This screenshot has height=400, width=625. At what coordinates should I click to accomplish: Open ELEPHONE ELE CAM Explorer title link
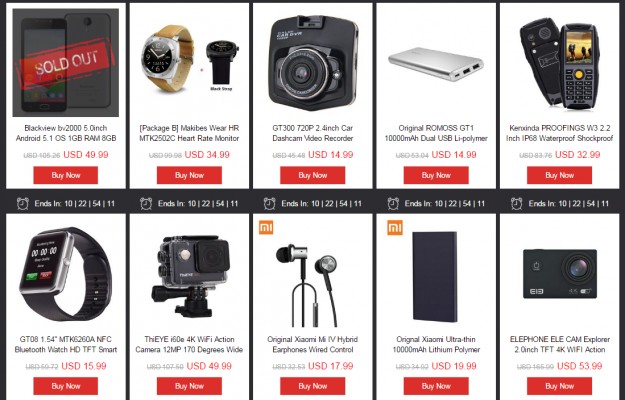coord(560,344)
